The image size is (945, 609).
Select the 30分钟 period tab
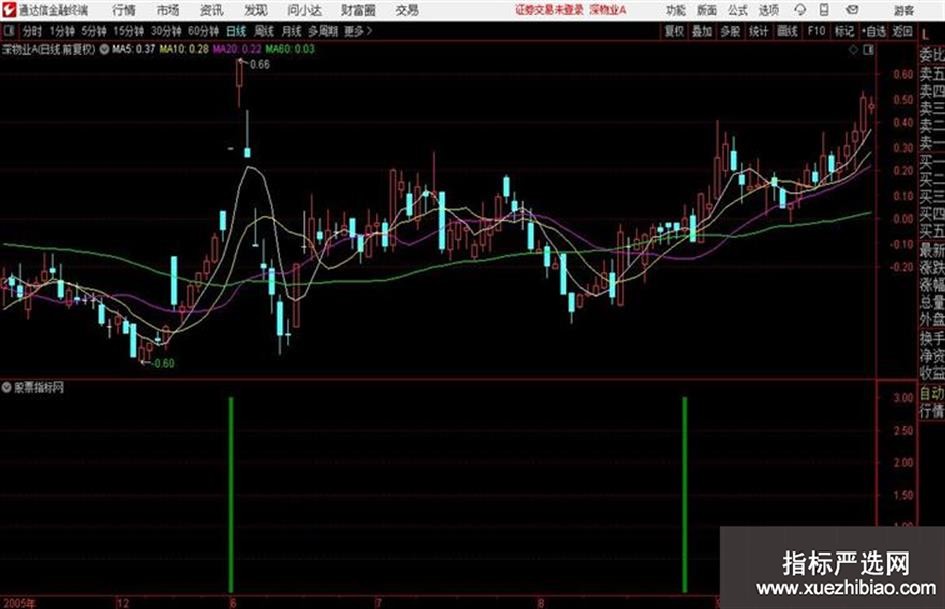click(x=166, y=31)
